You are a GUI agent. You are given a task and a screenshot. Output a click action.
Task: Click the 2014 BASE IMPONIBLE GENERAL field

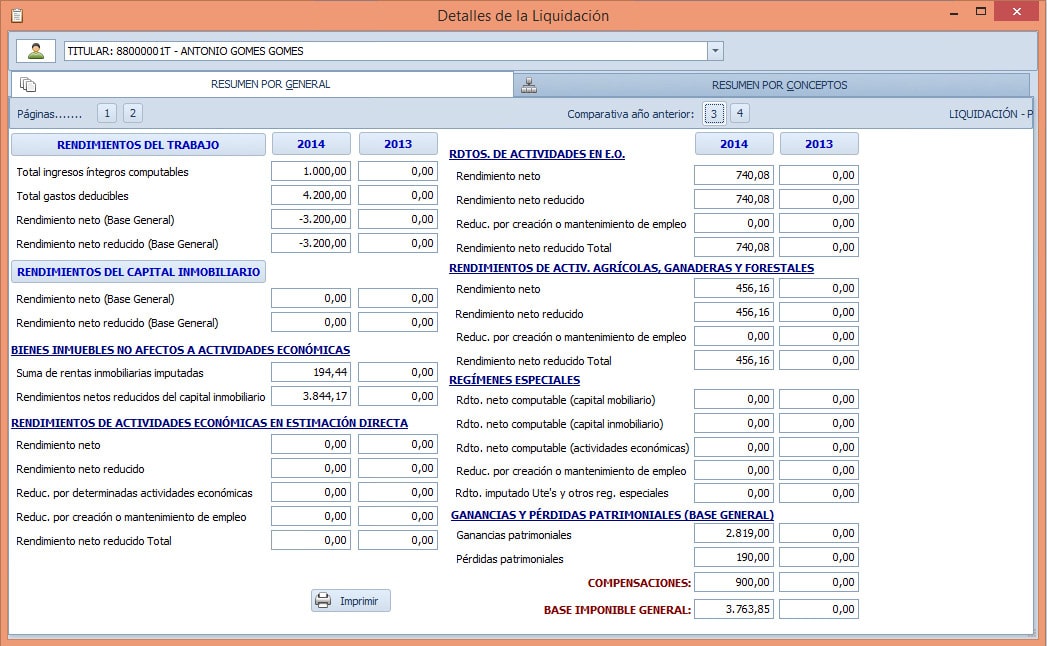tap(734, 609)
